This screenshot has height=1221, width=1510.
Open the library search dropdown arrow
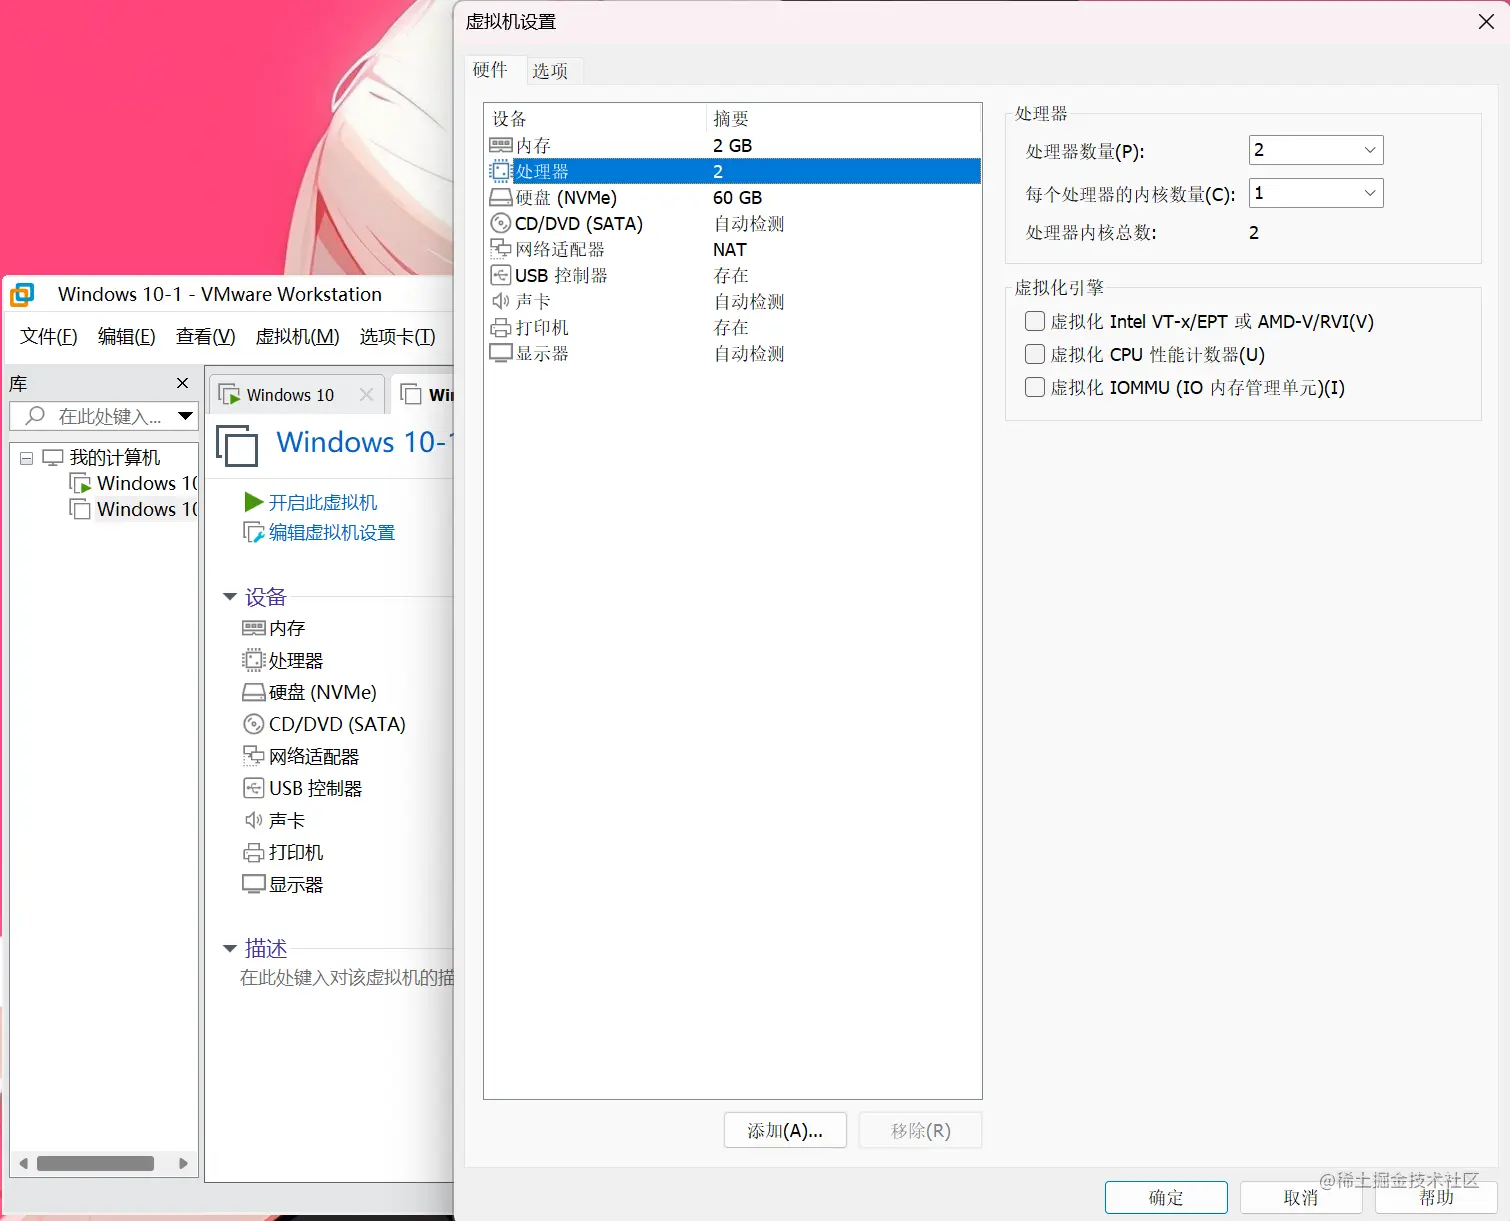[x=185, y=415]
